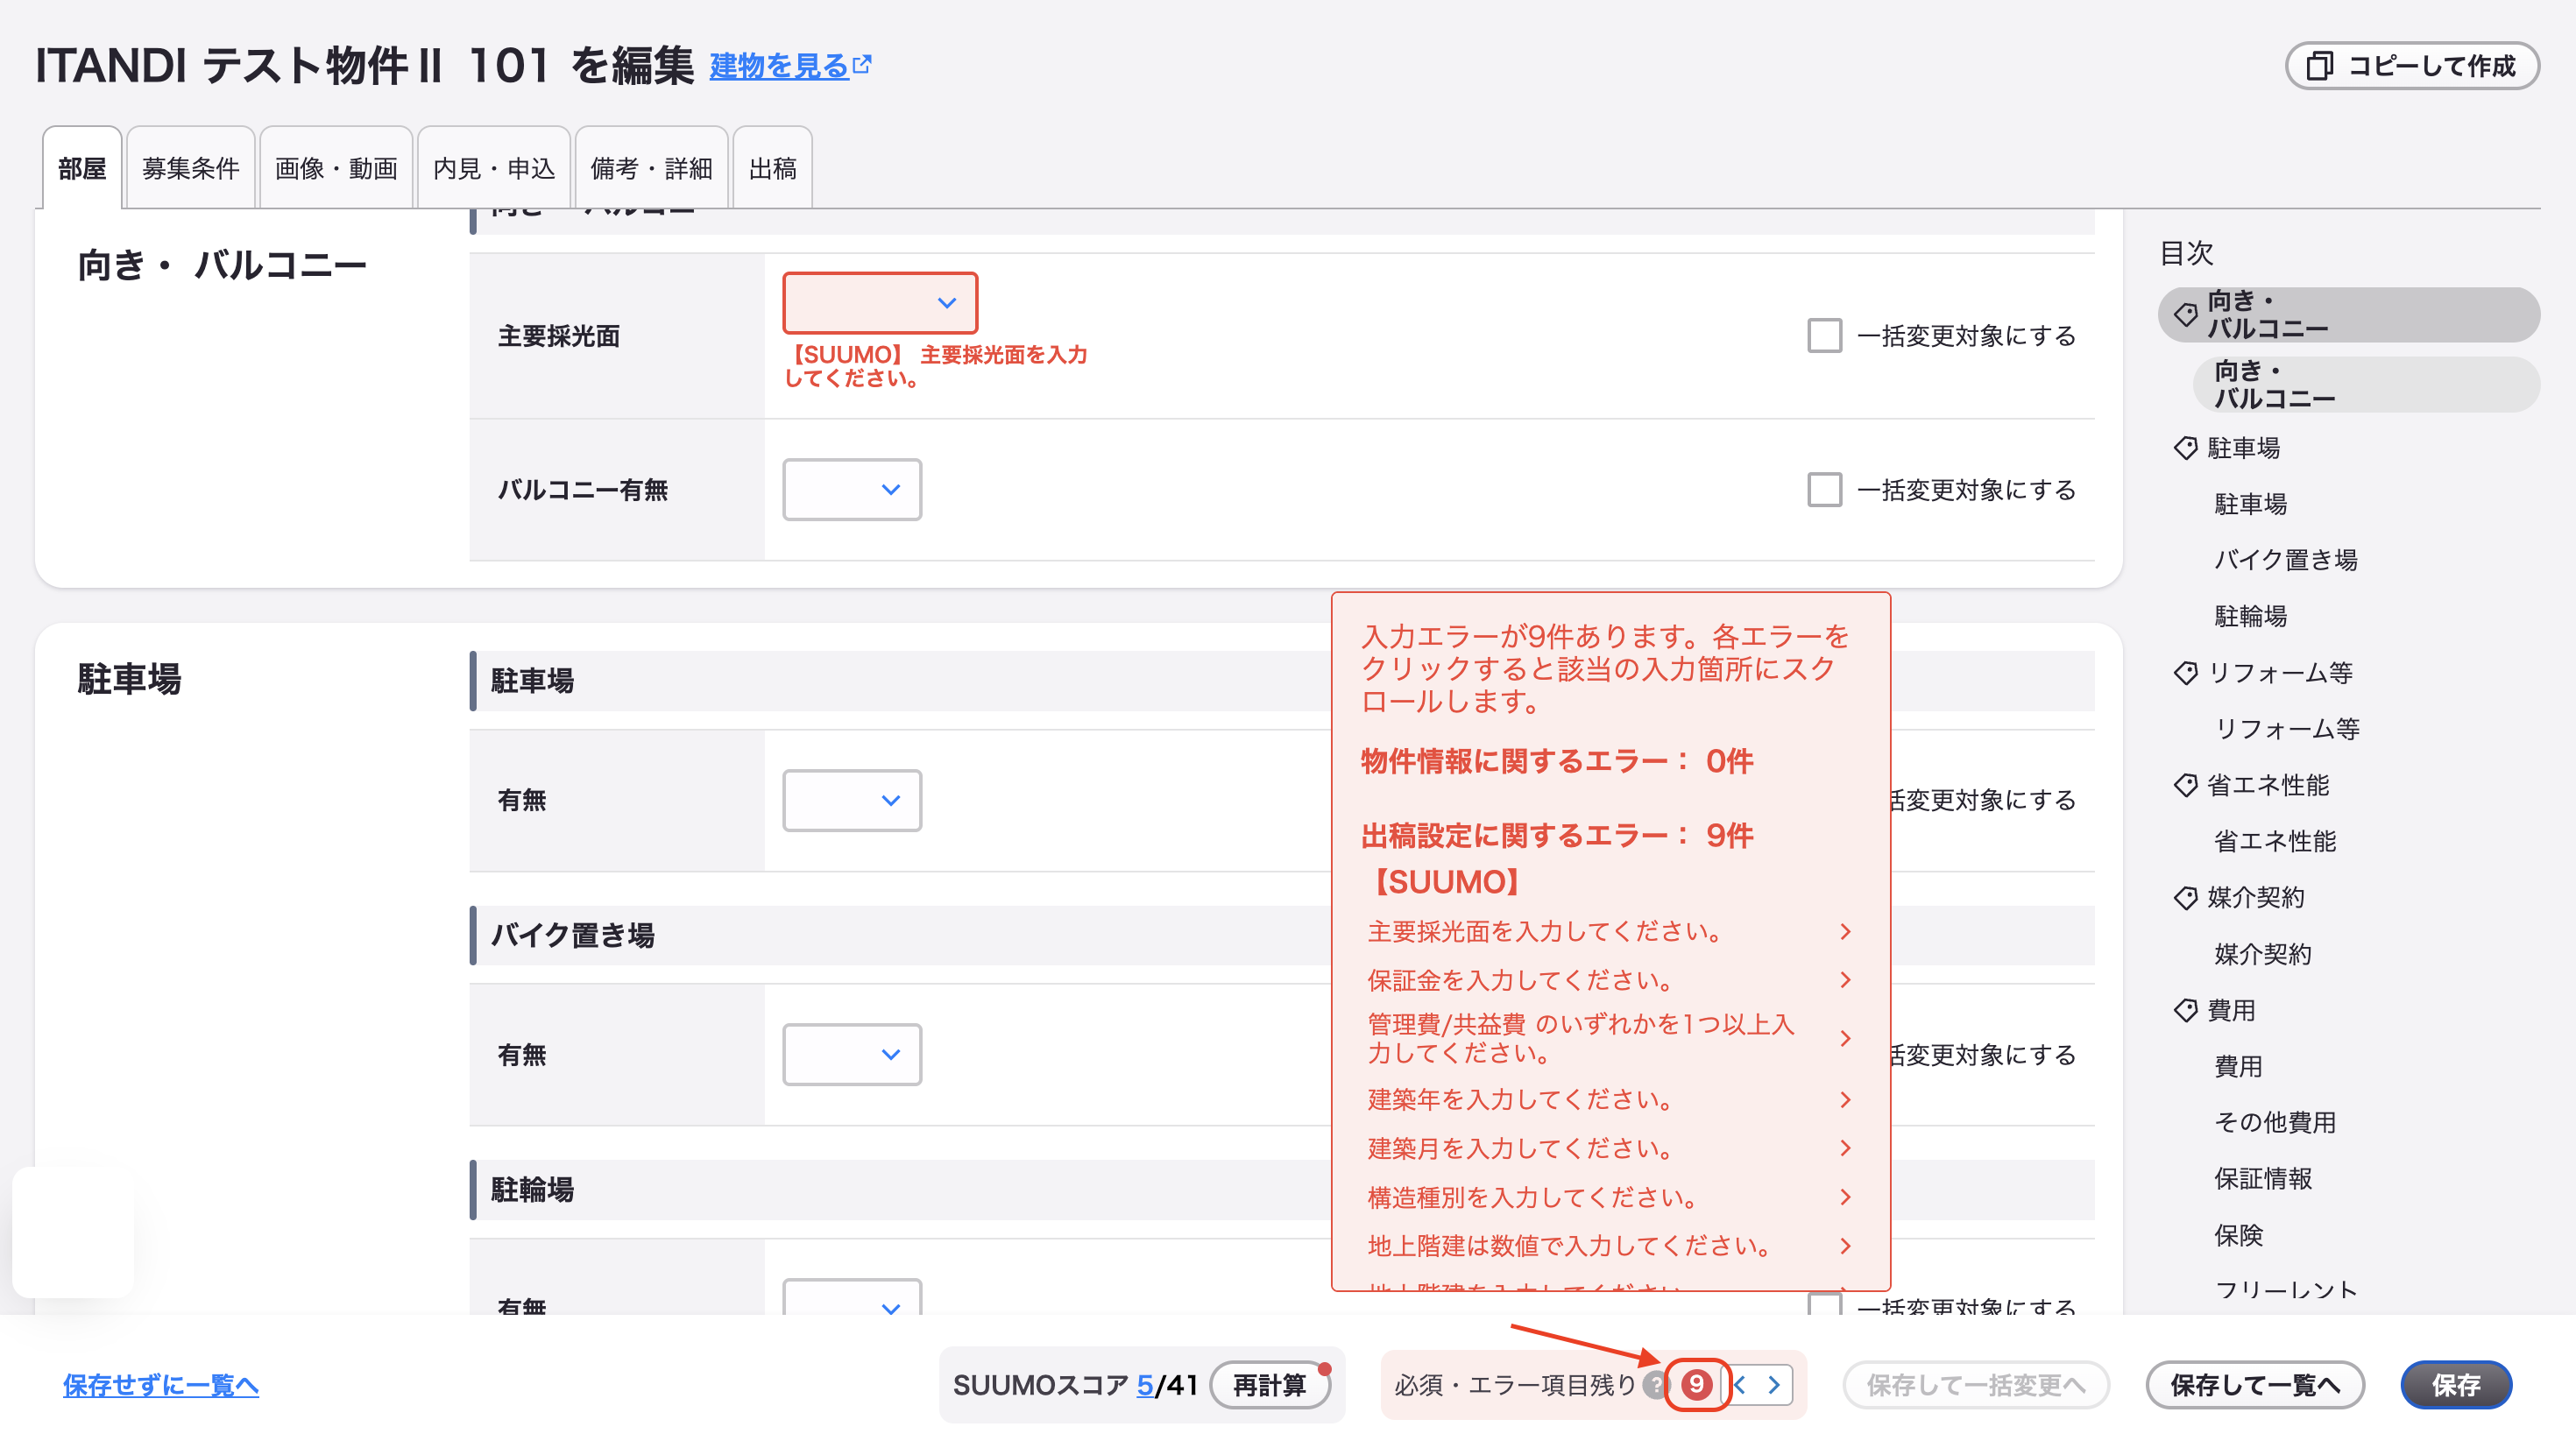Click the external link icon next to 建物を見る
The width and height of the screenshot is (2576, 1455).
(x=862, y=64)
